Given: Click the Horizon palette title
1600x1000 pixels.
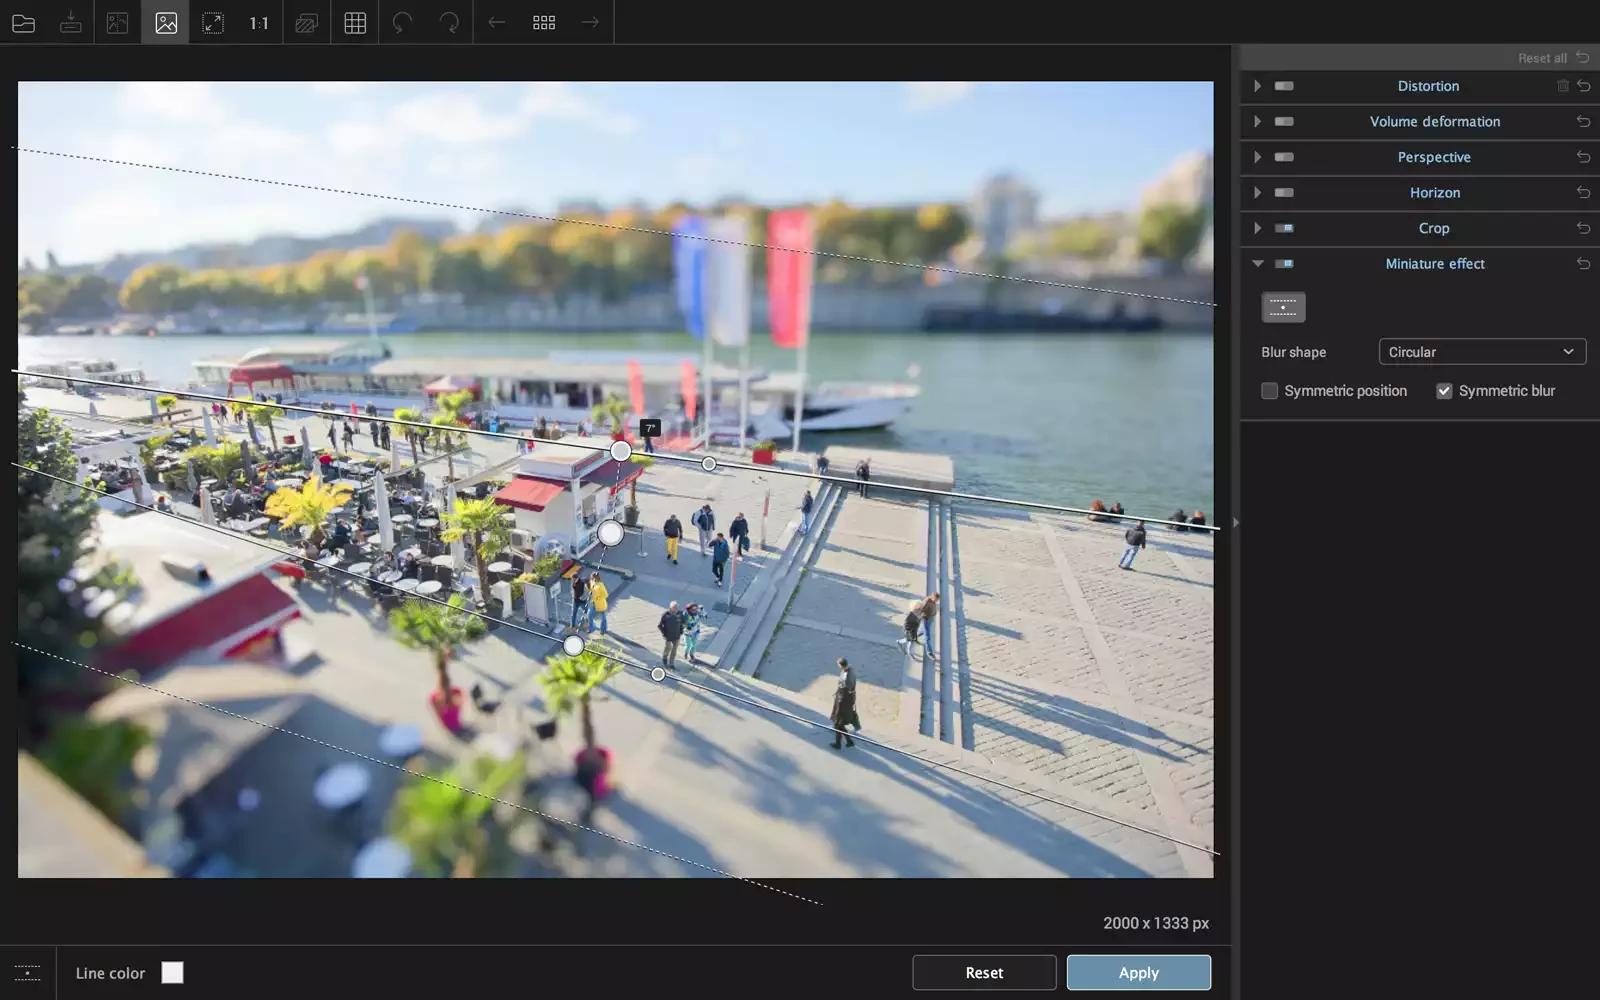Looking at the screenshot, I should click(x=1434, y=193).
